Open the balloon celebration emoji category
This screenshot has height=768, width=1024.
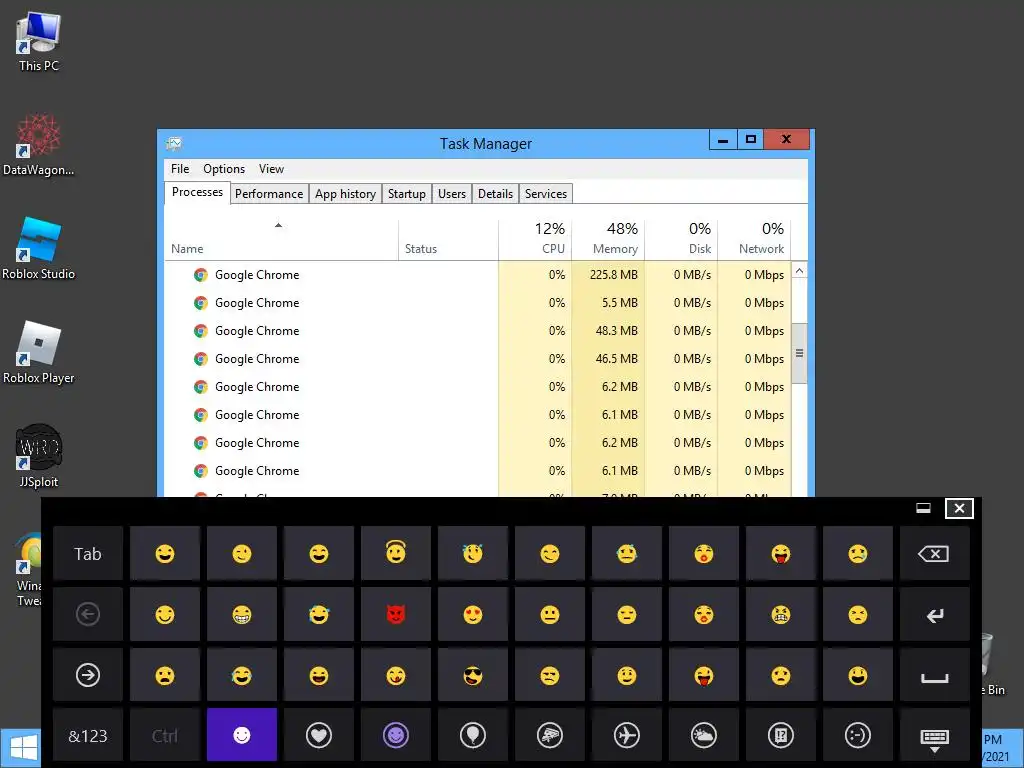[x=473, y=735]
